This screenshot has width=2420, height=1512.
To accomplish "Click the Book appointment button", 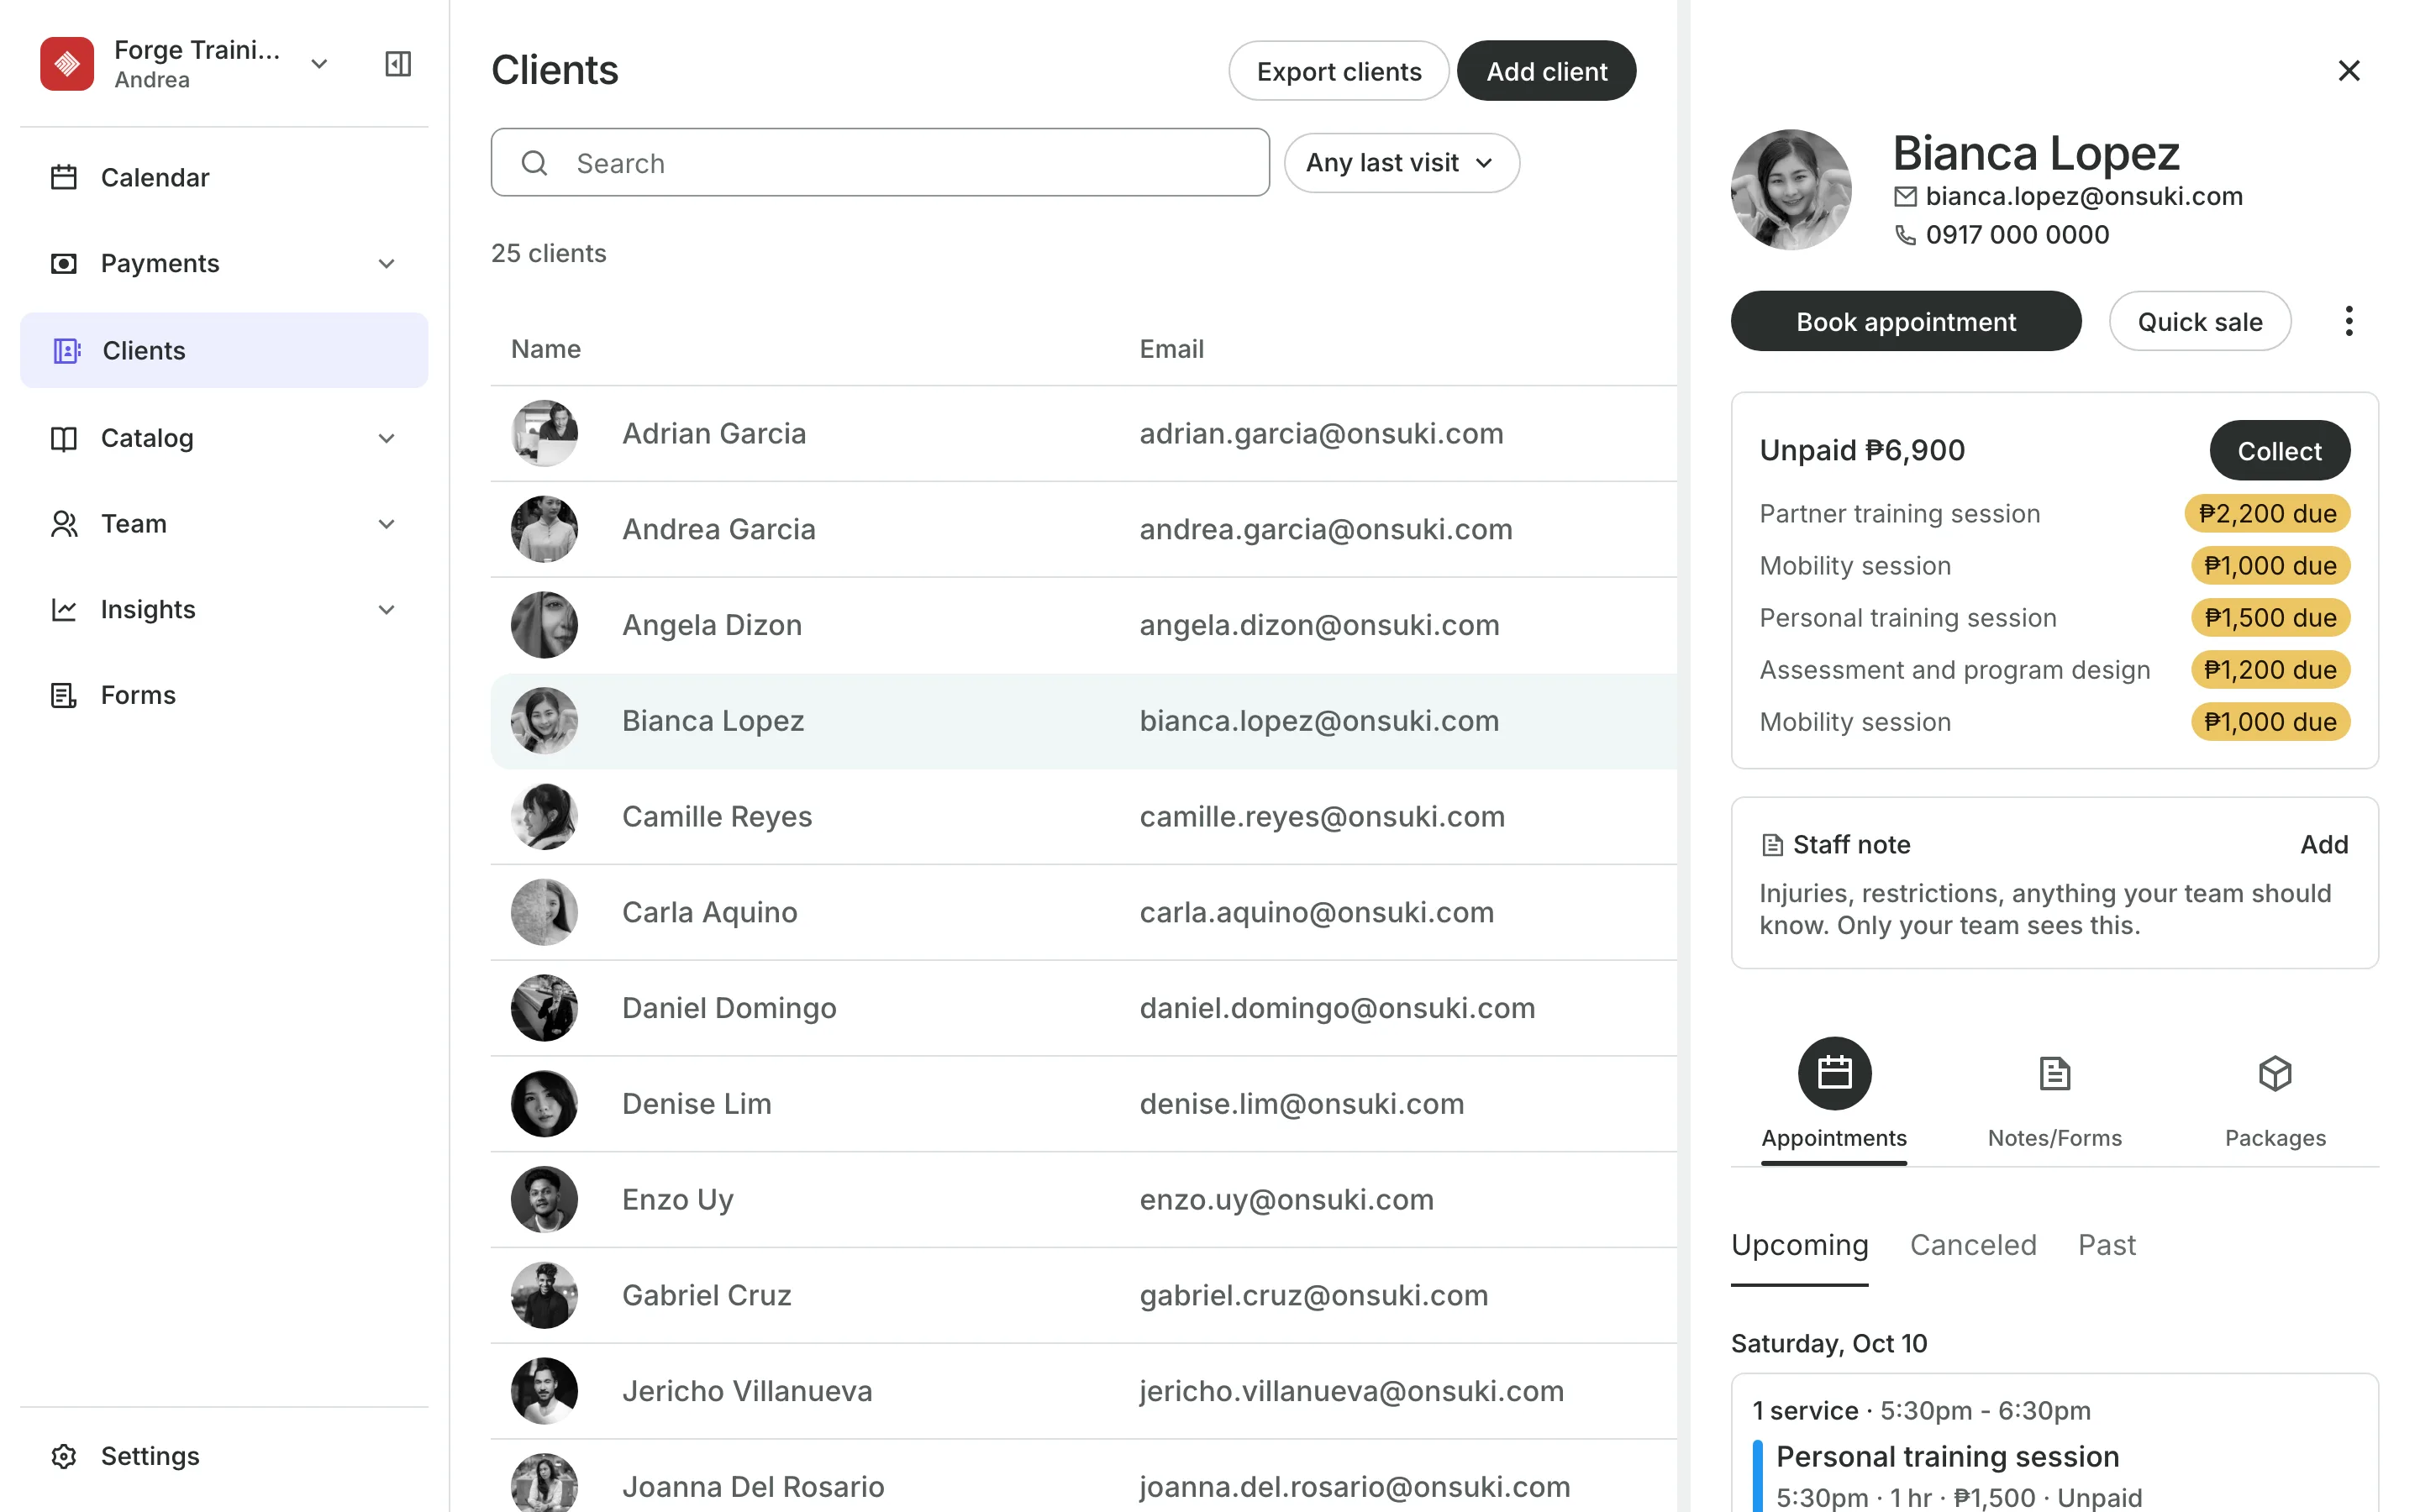I will coord(1906,321).
